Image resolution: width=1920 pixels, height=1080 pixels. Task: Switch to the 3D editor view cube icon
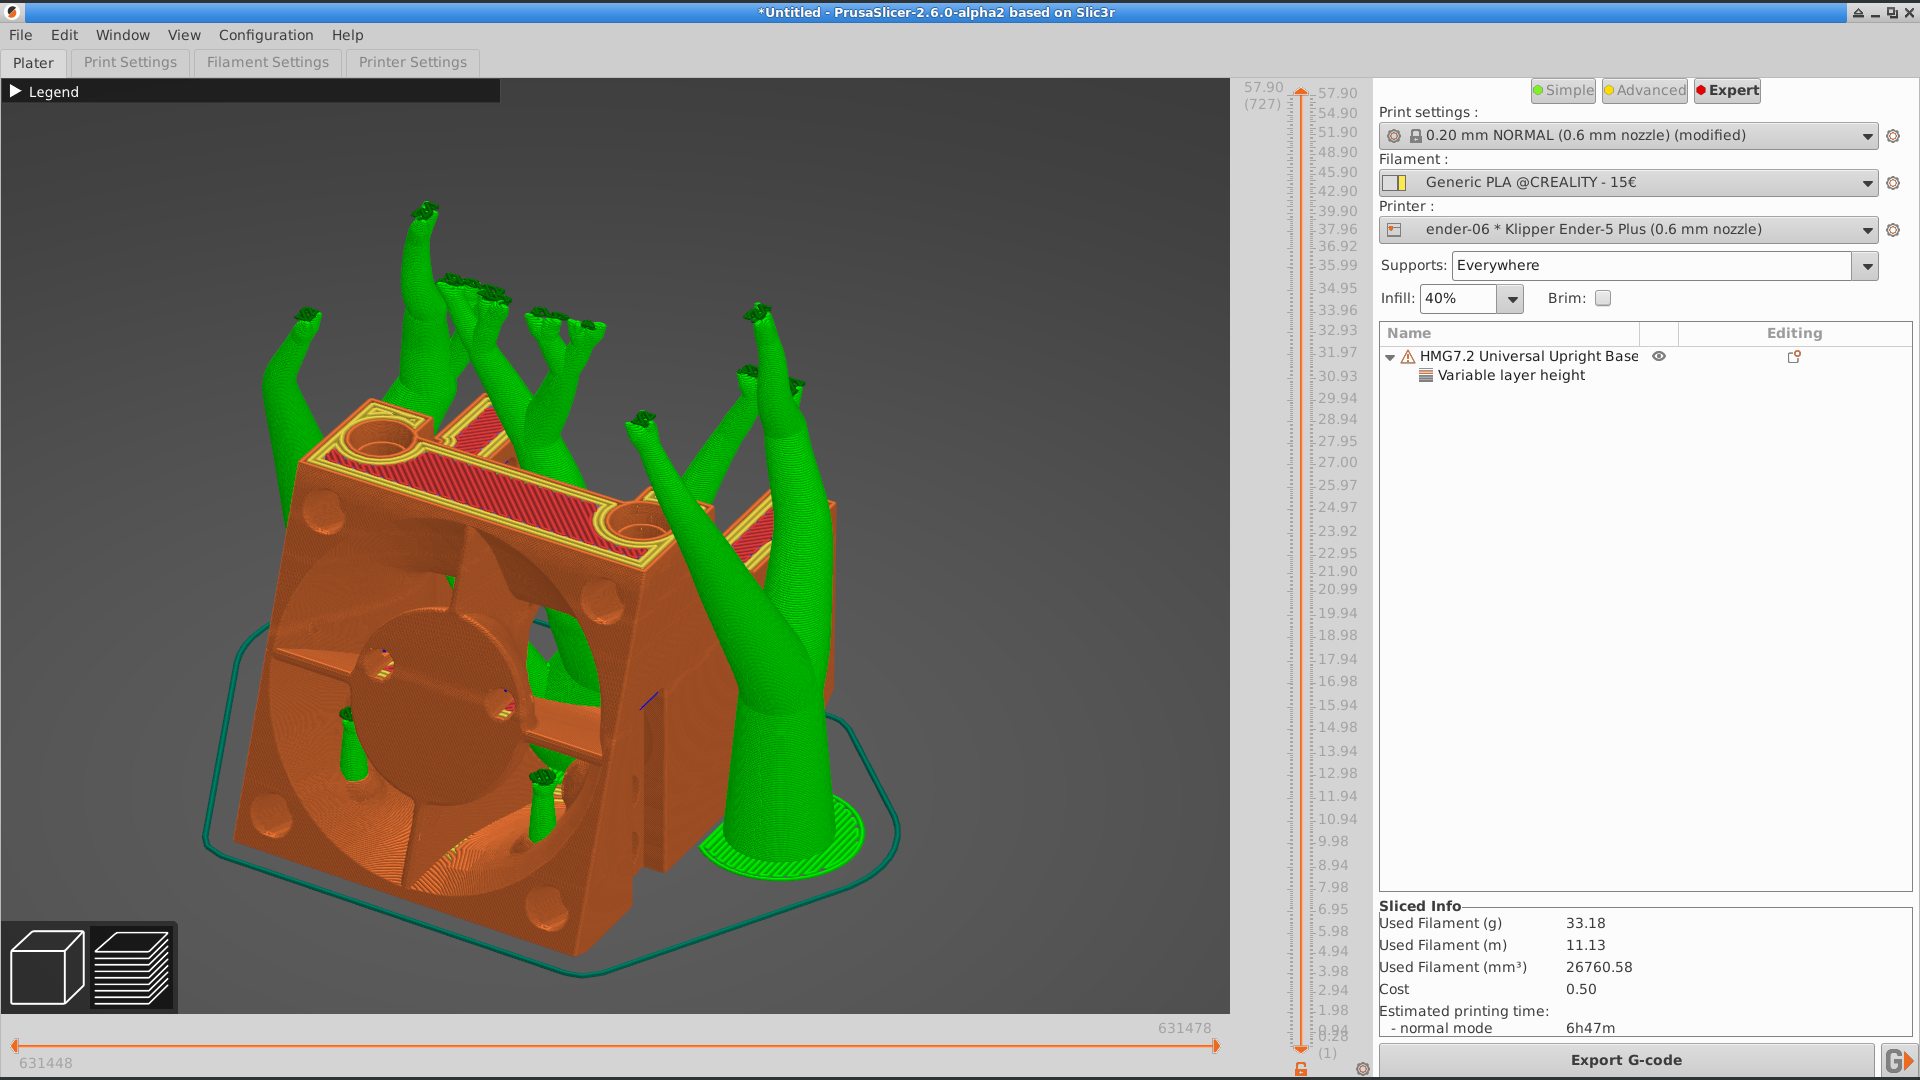45,965
